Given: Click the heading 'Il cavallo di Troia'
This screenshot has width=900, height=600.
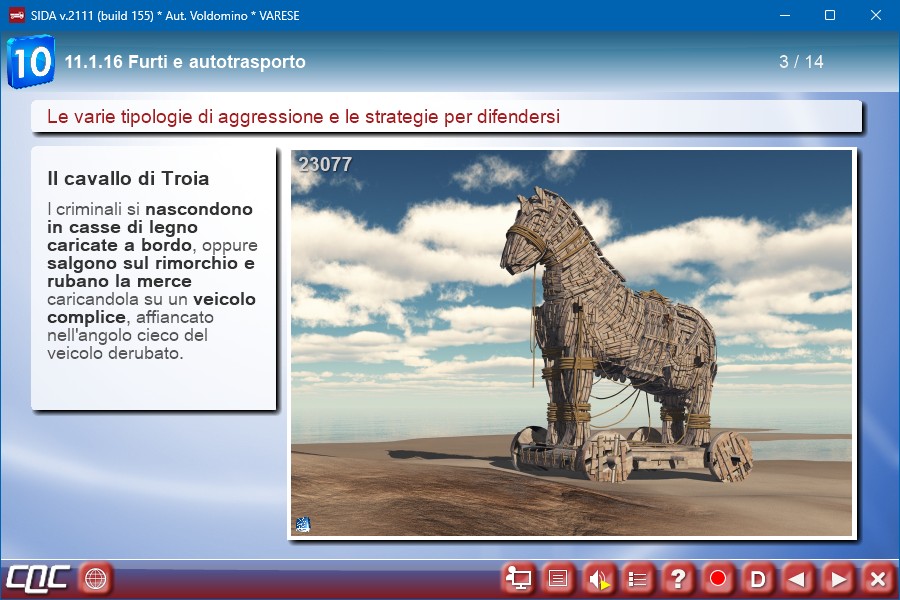Looking at the screenshot, I should pyautogui.click(x=128, y=179).
